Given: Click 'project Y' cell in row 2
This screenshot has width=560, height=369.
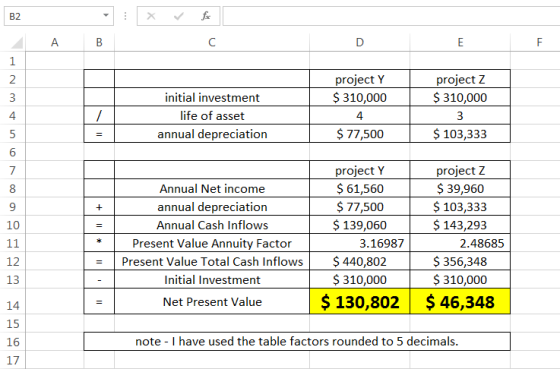Looking at the screenshot, I should pos(360,79).
